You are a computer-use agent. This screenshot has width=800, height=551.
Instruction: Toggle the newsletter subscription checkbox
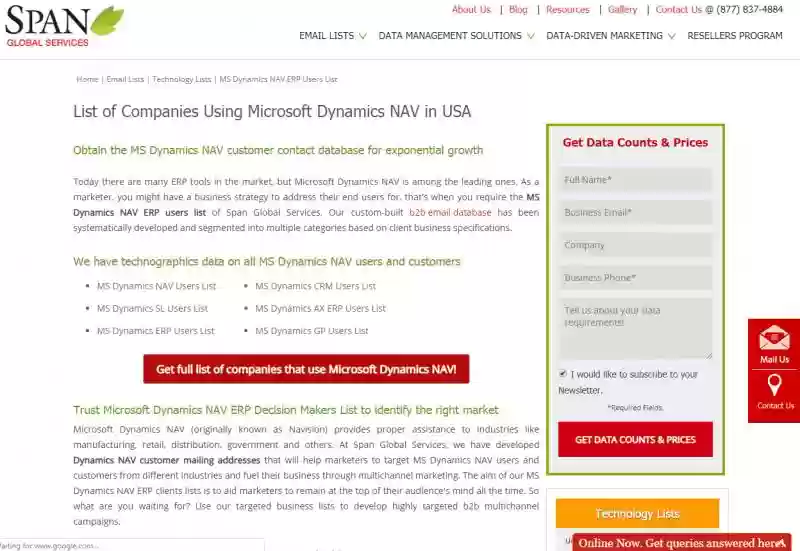tap(563, 374)
